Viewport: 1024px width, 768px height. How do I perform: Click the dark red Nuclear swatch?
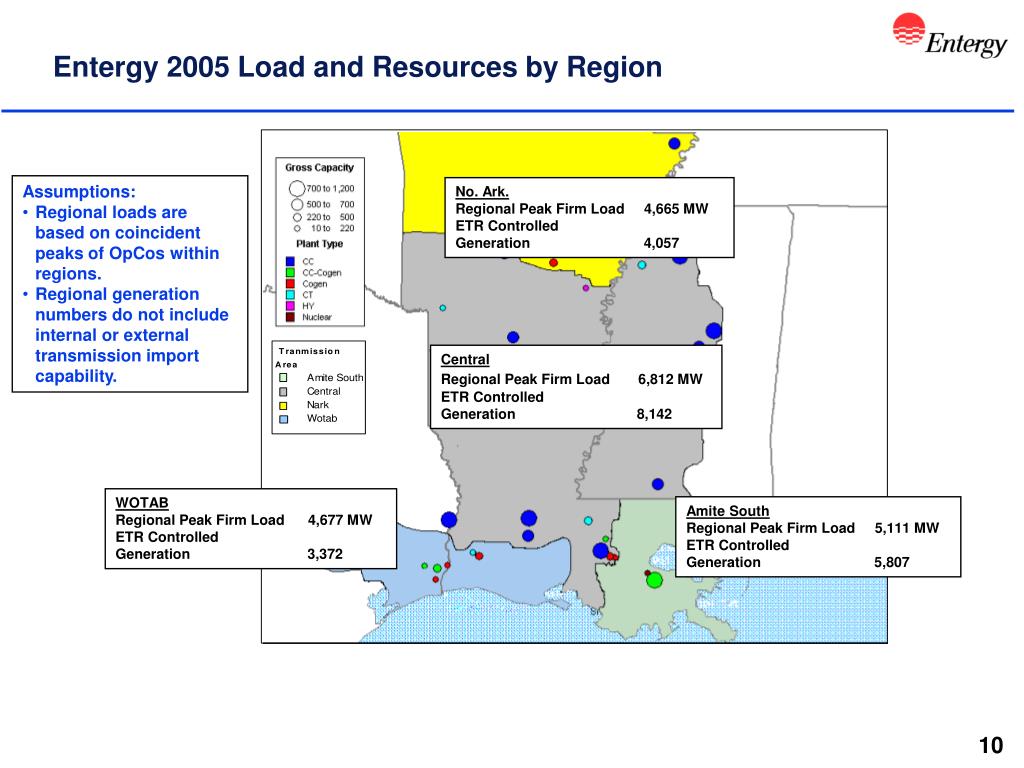(290, 317)
